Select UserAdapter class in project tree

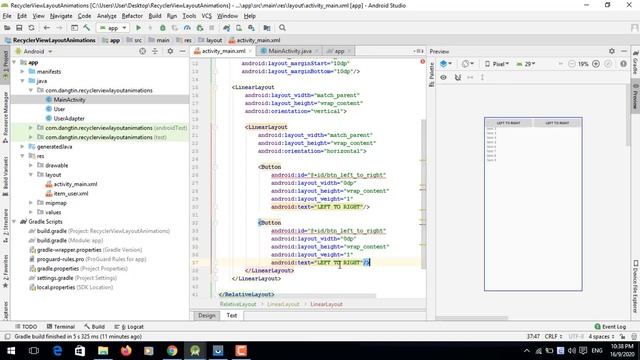(x=69, y=118)
